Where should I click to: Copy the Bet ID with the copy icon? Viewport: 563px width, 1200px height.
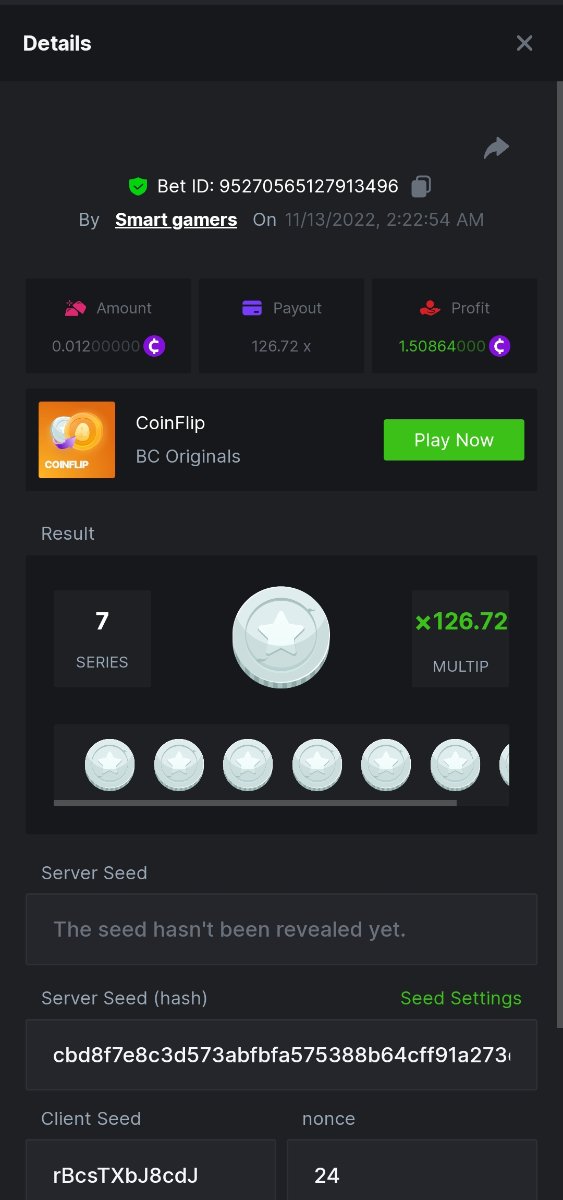tap(421, 186)
